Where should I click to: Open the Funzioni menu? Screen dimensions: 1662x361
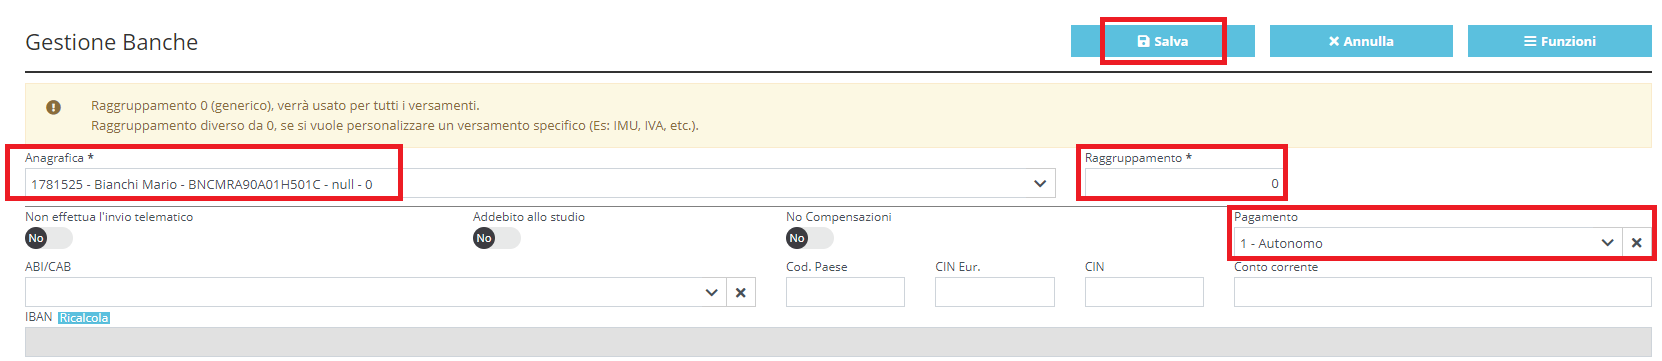tap(1559, 41)
